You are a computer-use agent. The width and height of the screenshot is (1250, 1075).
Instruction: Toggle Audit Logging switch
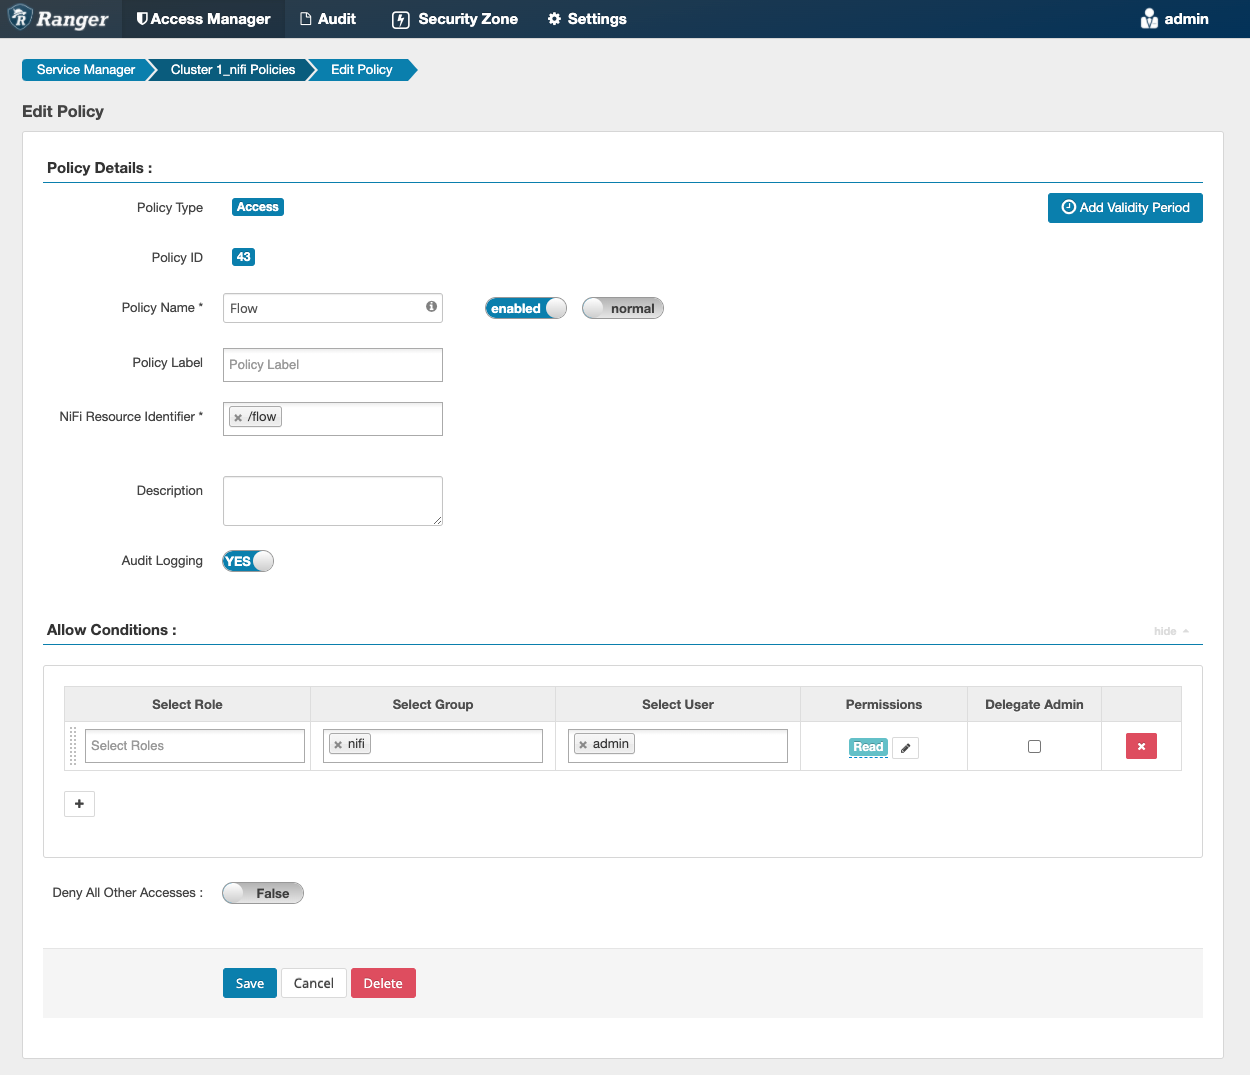click(x=248, y=561)
